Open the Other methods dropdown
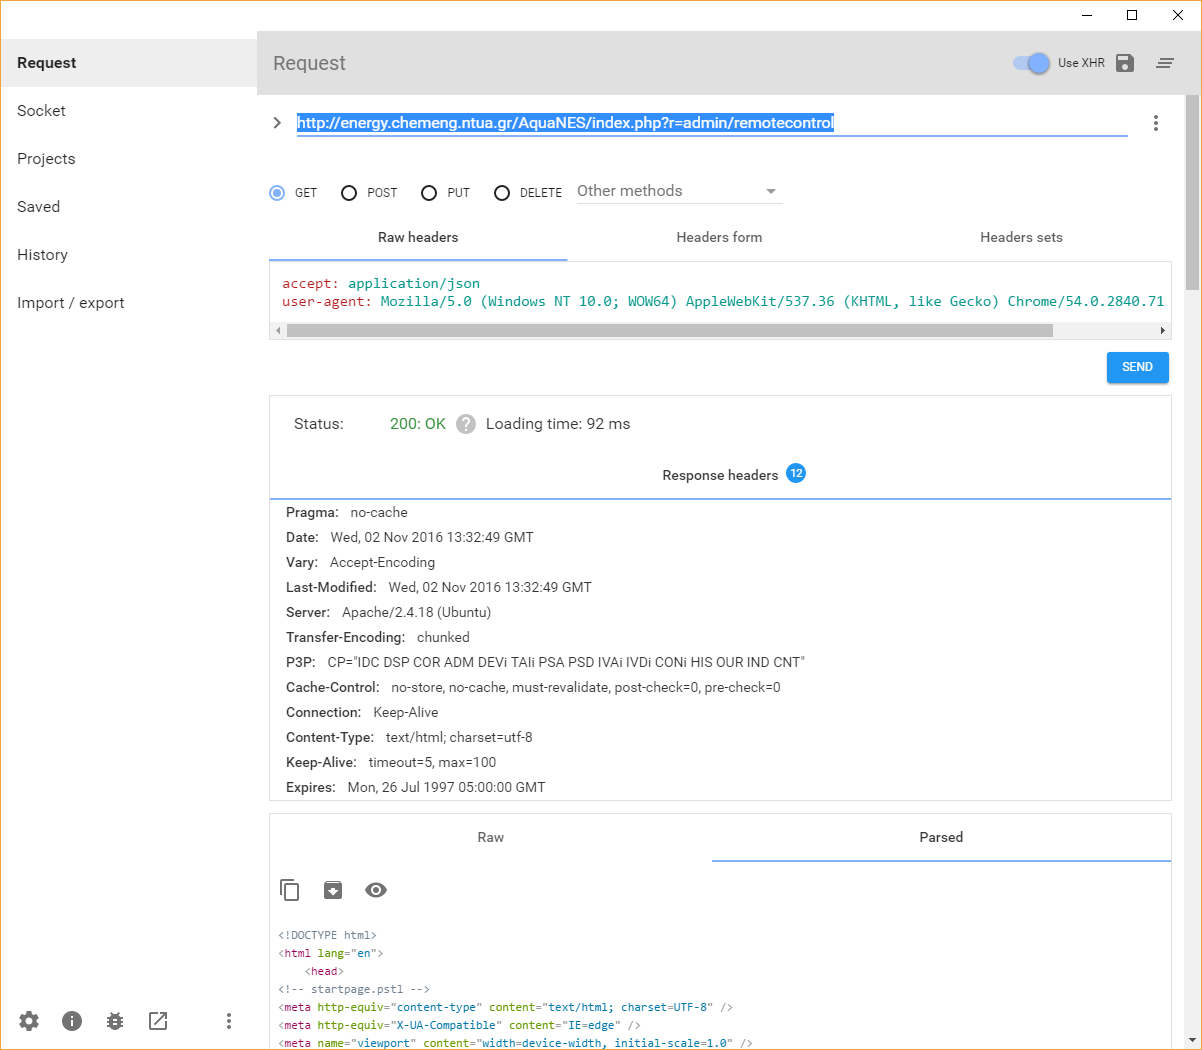 (678, 191)
